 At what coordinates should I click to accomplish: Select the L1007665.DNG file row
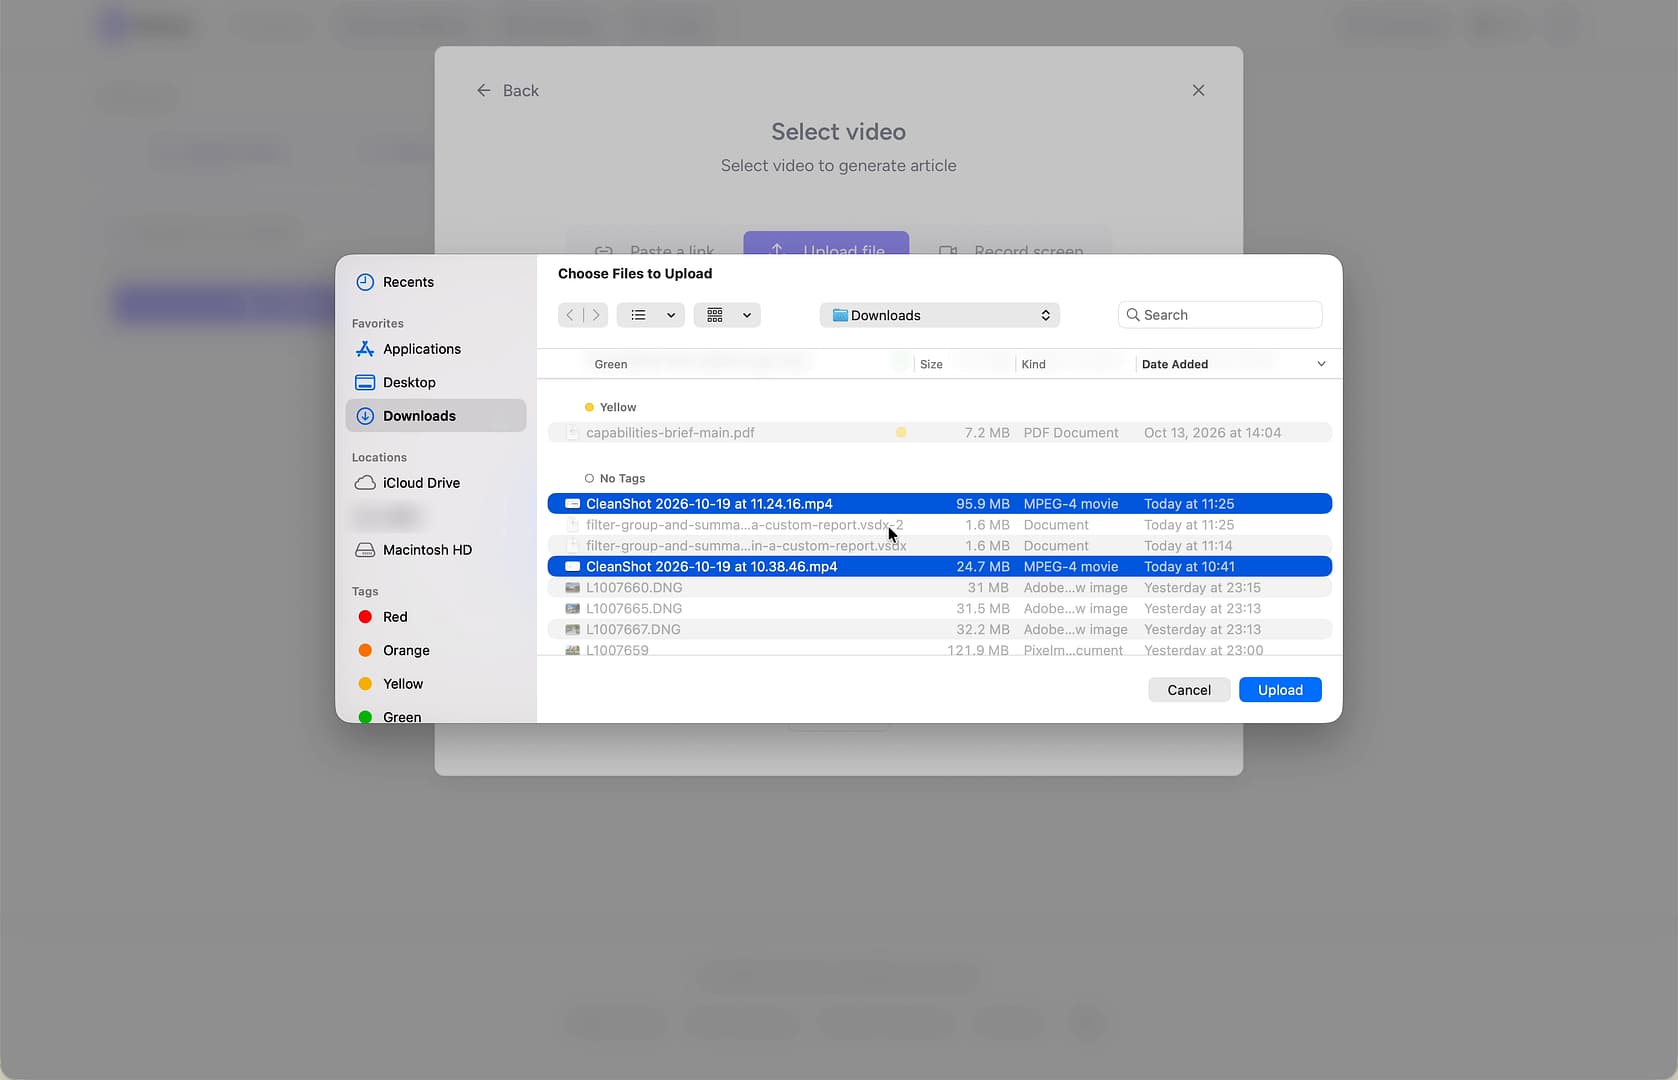click(x=940, y=609)
